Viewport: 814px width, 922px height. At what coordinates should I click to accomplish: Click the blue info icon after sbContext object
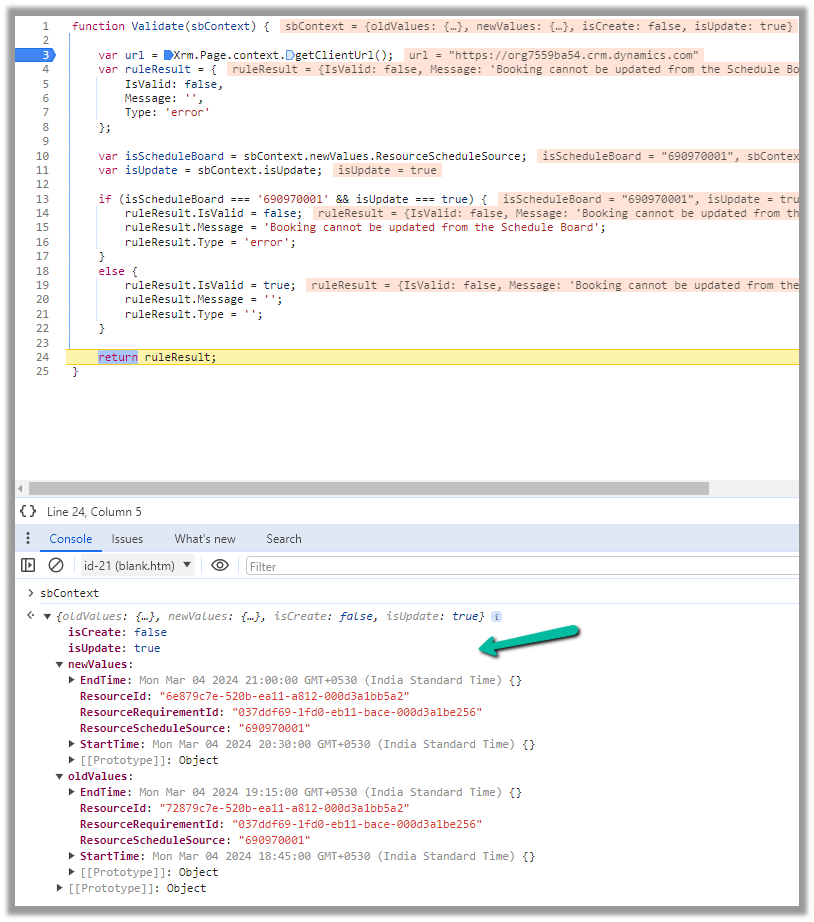coord(497,617)
